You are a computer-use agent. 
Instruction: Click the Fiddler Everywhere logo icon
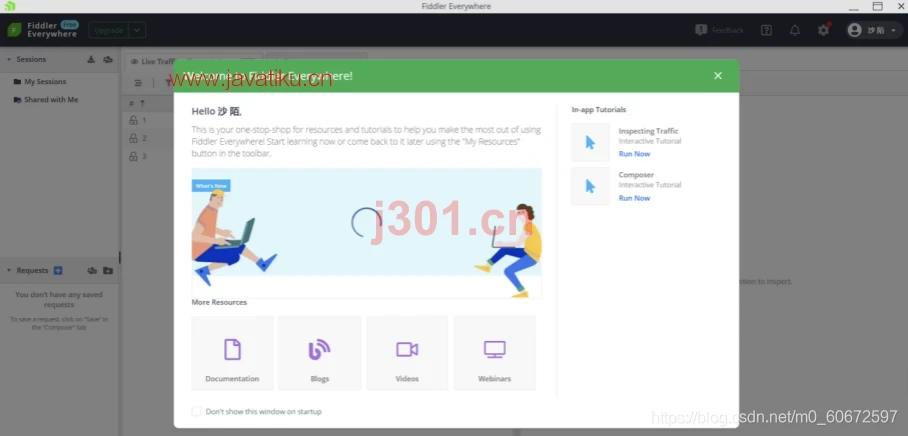[14, 30]
